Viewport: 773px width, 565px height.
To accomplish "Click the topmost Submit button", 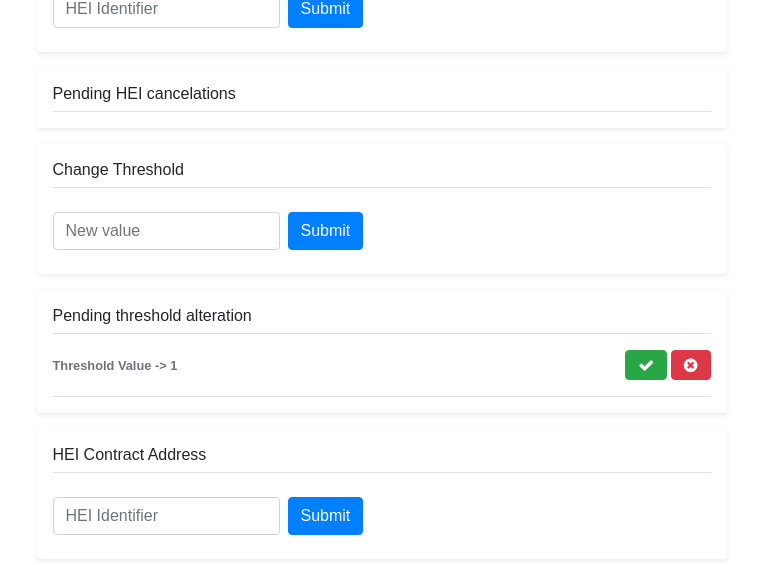I will pyautogui.click(x=325, y=11).
